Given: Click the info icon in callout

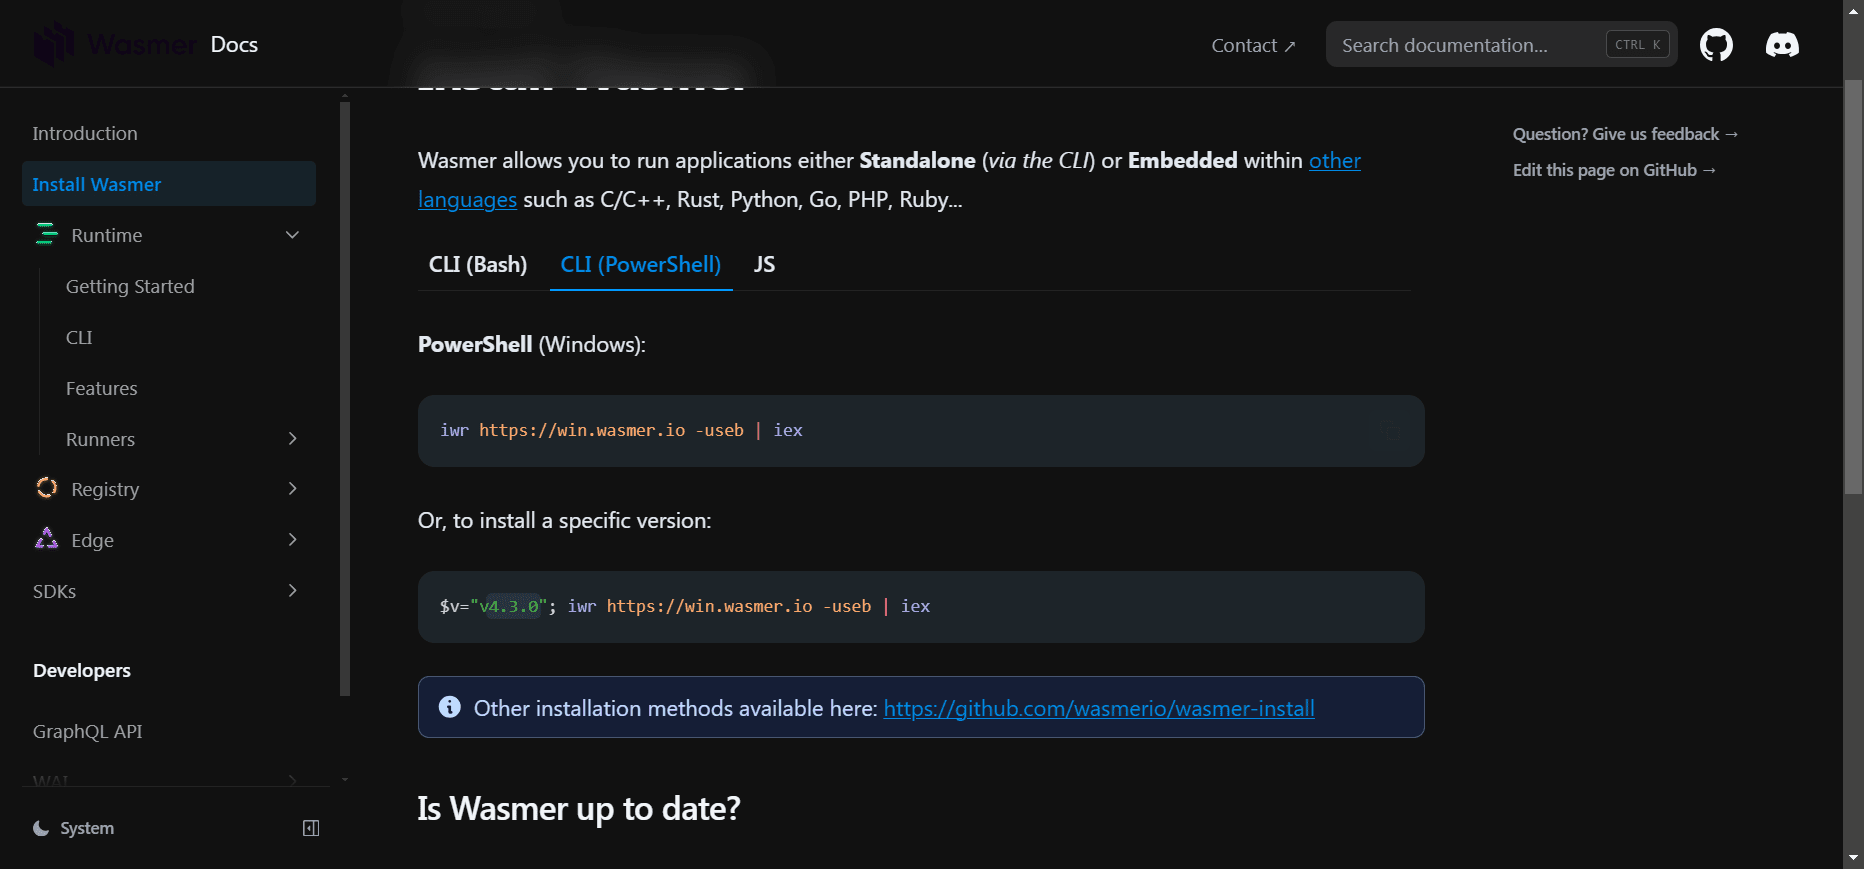Looking at the screenshot, I should [x=450, y=707].
